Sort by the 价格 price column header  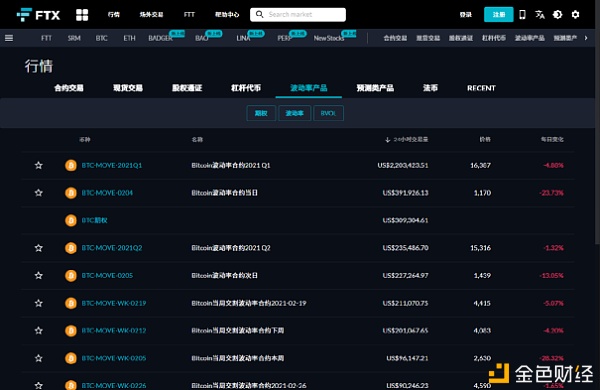point(485,139)
